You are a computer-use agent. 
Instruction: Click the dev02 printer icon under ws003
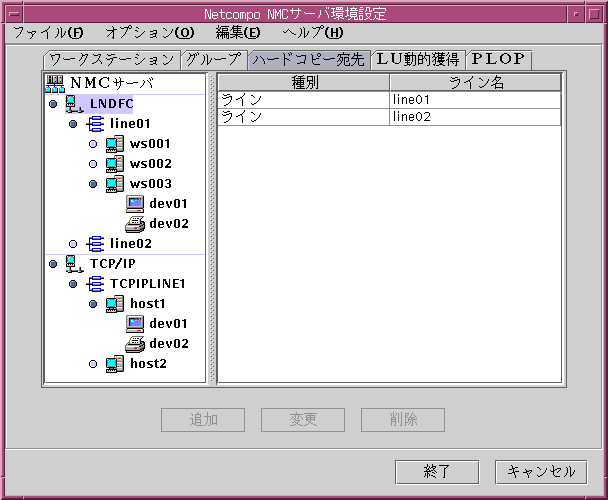[x=135, y=224]
